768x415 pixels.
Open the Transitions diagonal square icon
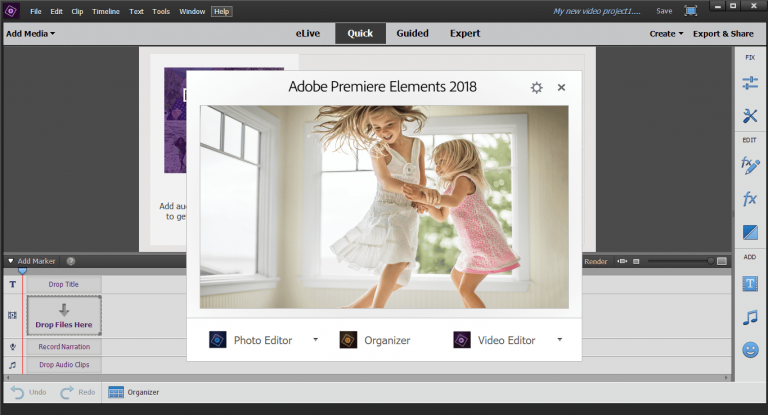pyautogui.click(x=750, y=232)
